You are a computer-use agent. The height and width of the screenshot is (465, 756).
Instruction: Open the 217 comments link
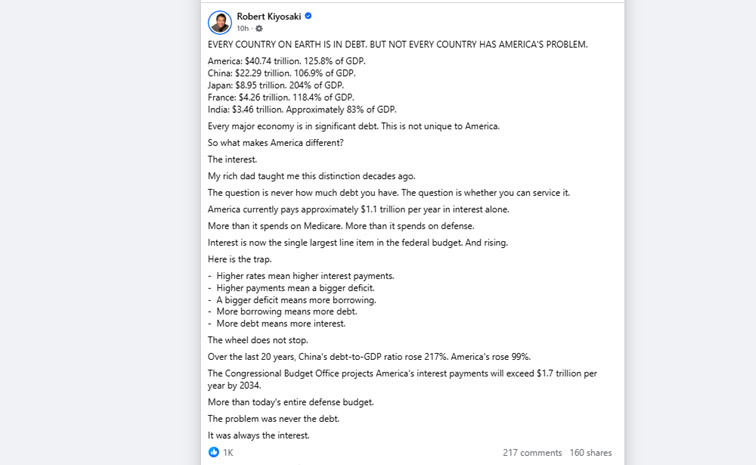click(532, 452)
